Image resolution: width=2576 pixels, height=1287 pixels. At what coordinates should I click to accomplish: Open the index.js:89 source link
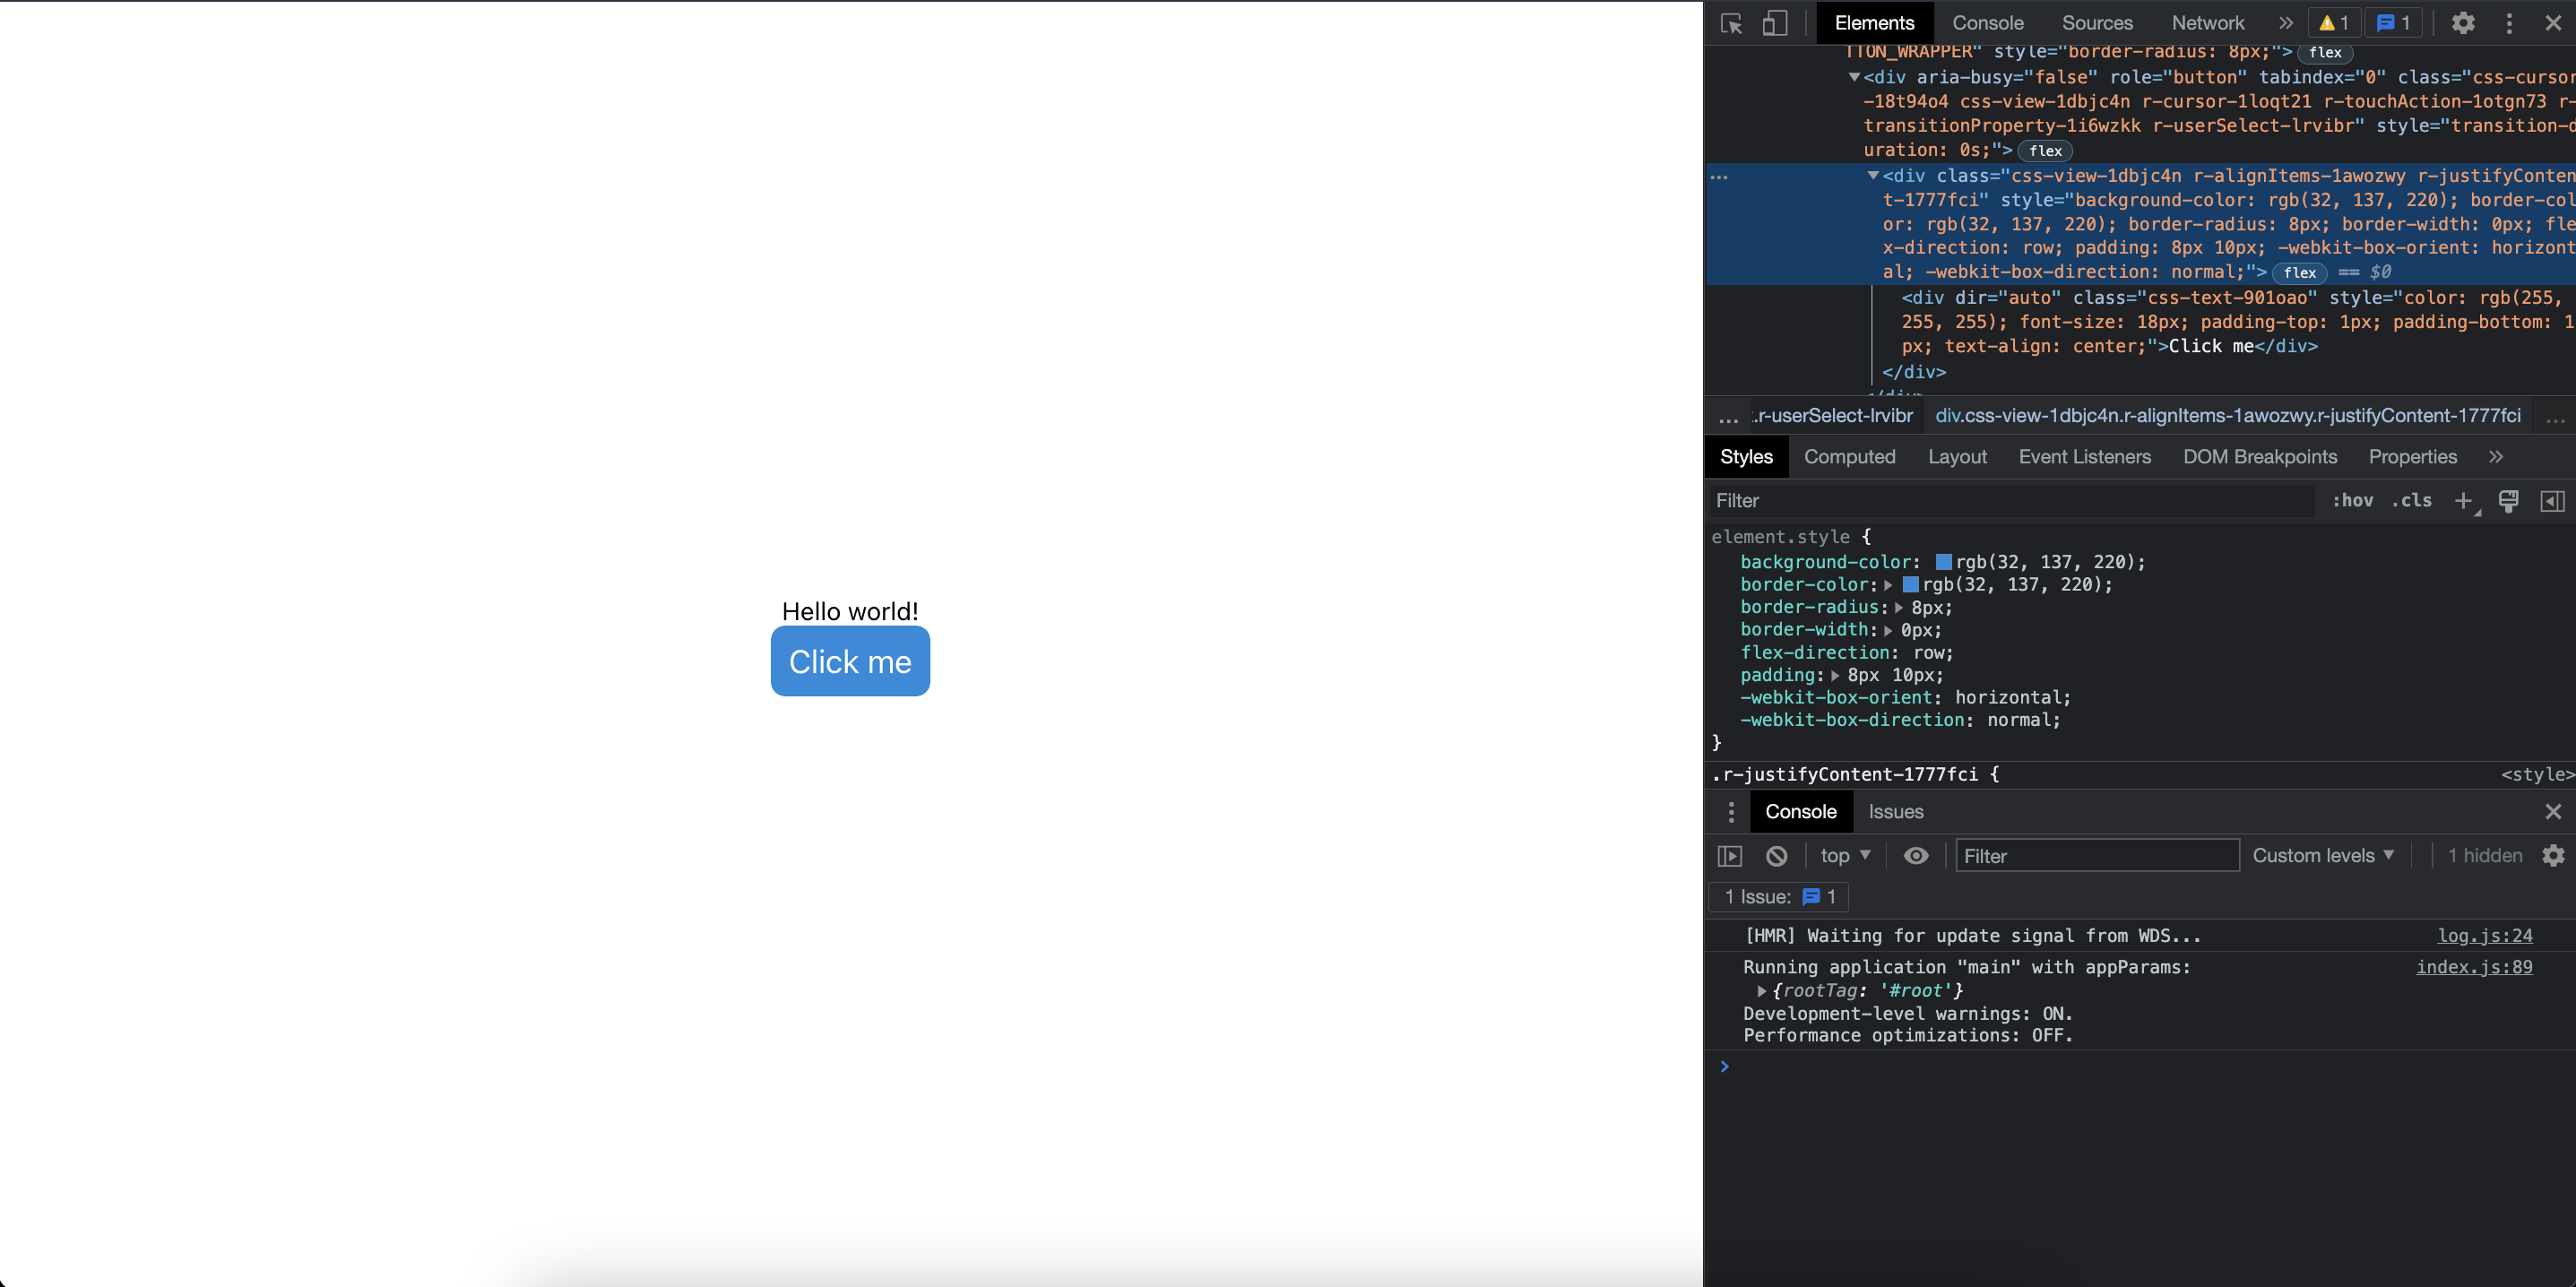tap(2474, 966)
